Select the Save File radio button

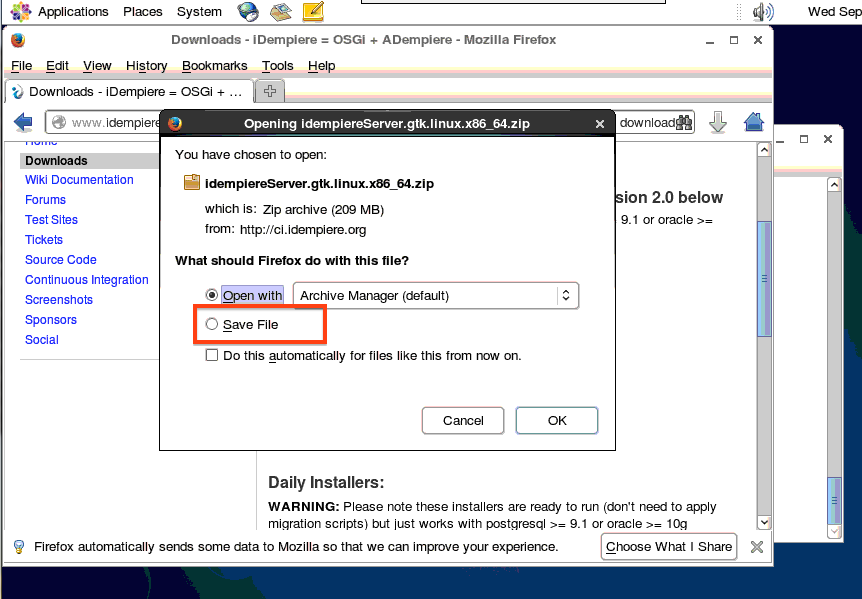pos(212,324)
